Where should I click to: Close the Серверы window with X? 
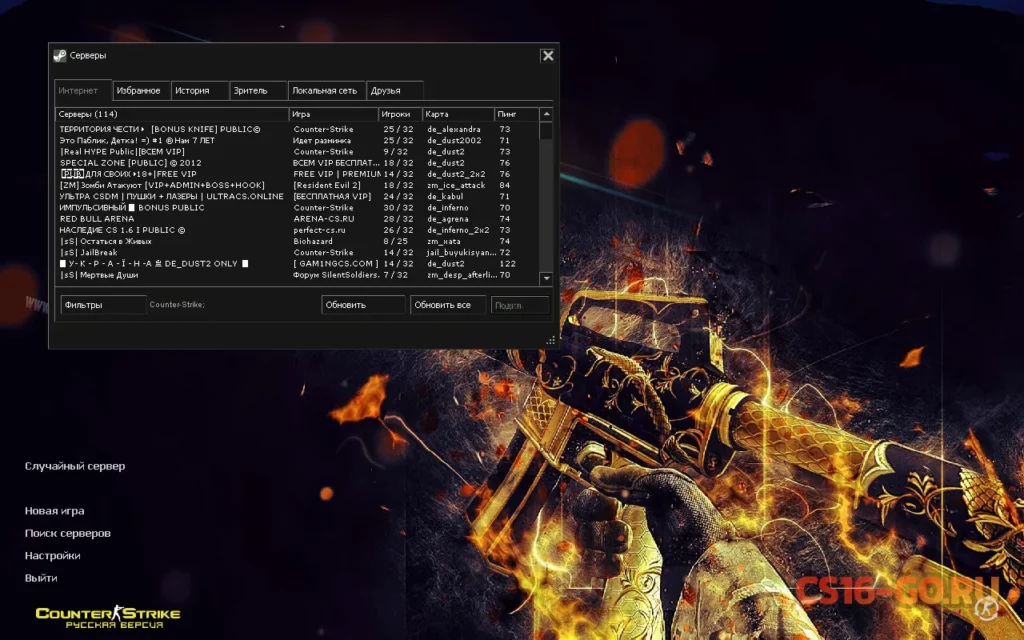pos(547,56)
